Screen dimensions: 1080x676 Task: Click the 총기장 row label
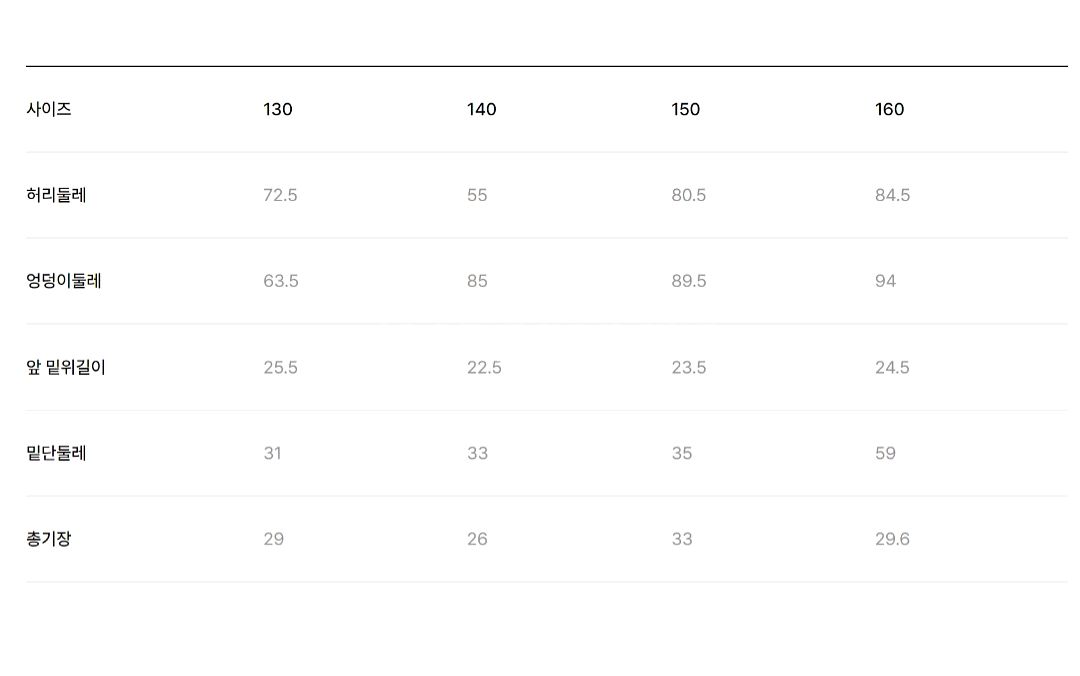pyautogui.click(x=49, y=539)
